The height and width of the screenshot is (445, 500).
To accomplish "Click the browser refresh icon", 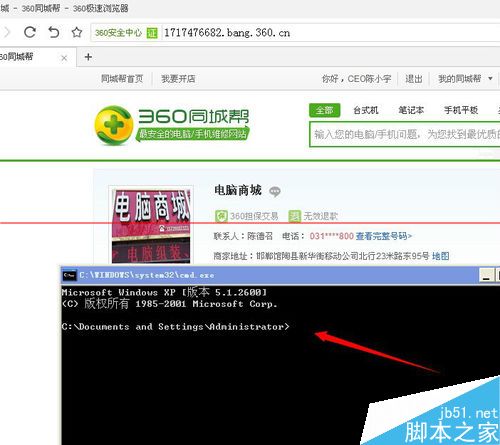I will (x=30, y=32).
